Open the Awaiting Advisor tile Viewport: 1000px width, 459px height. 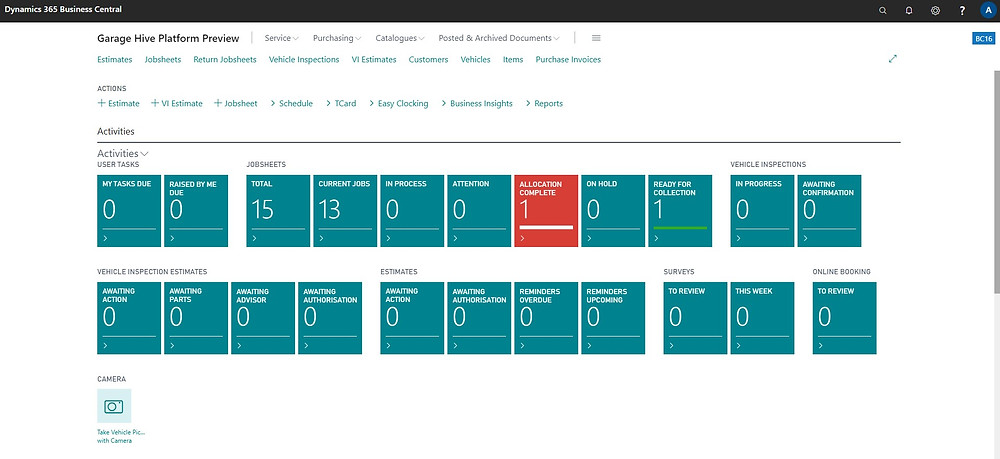(x=263, y=317)
